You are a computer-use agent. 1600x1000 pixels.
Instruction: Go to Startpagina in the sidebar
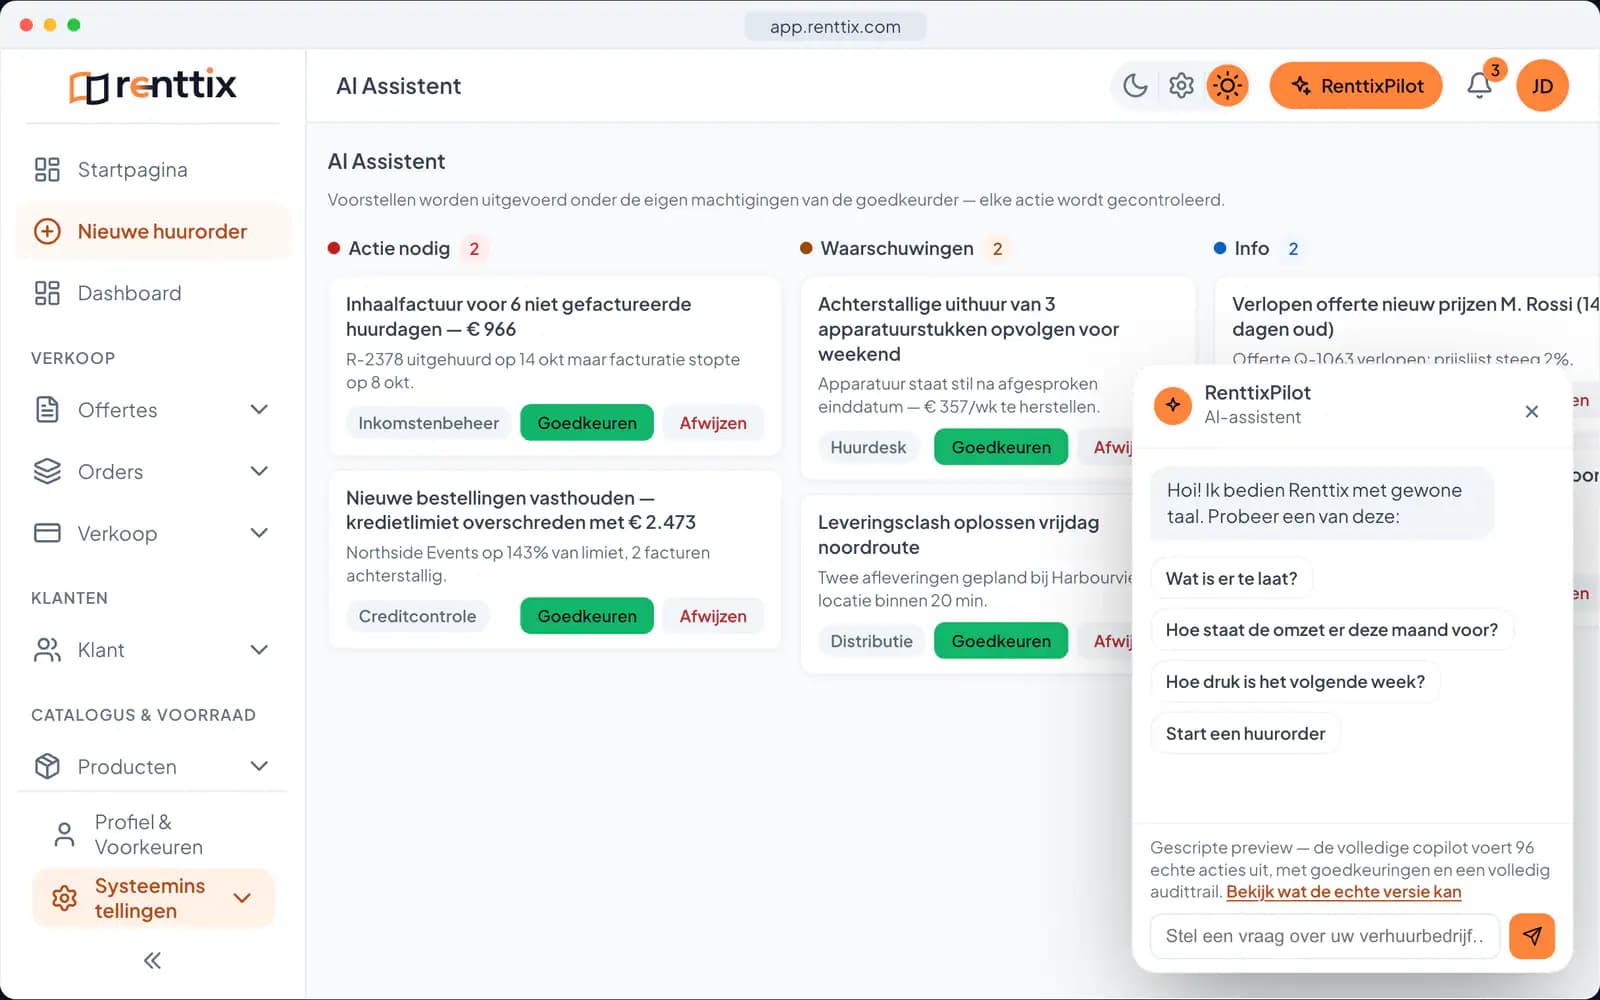[x=153, y=170]
